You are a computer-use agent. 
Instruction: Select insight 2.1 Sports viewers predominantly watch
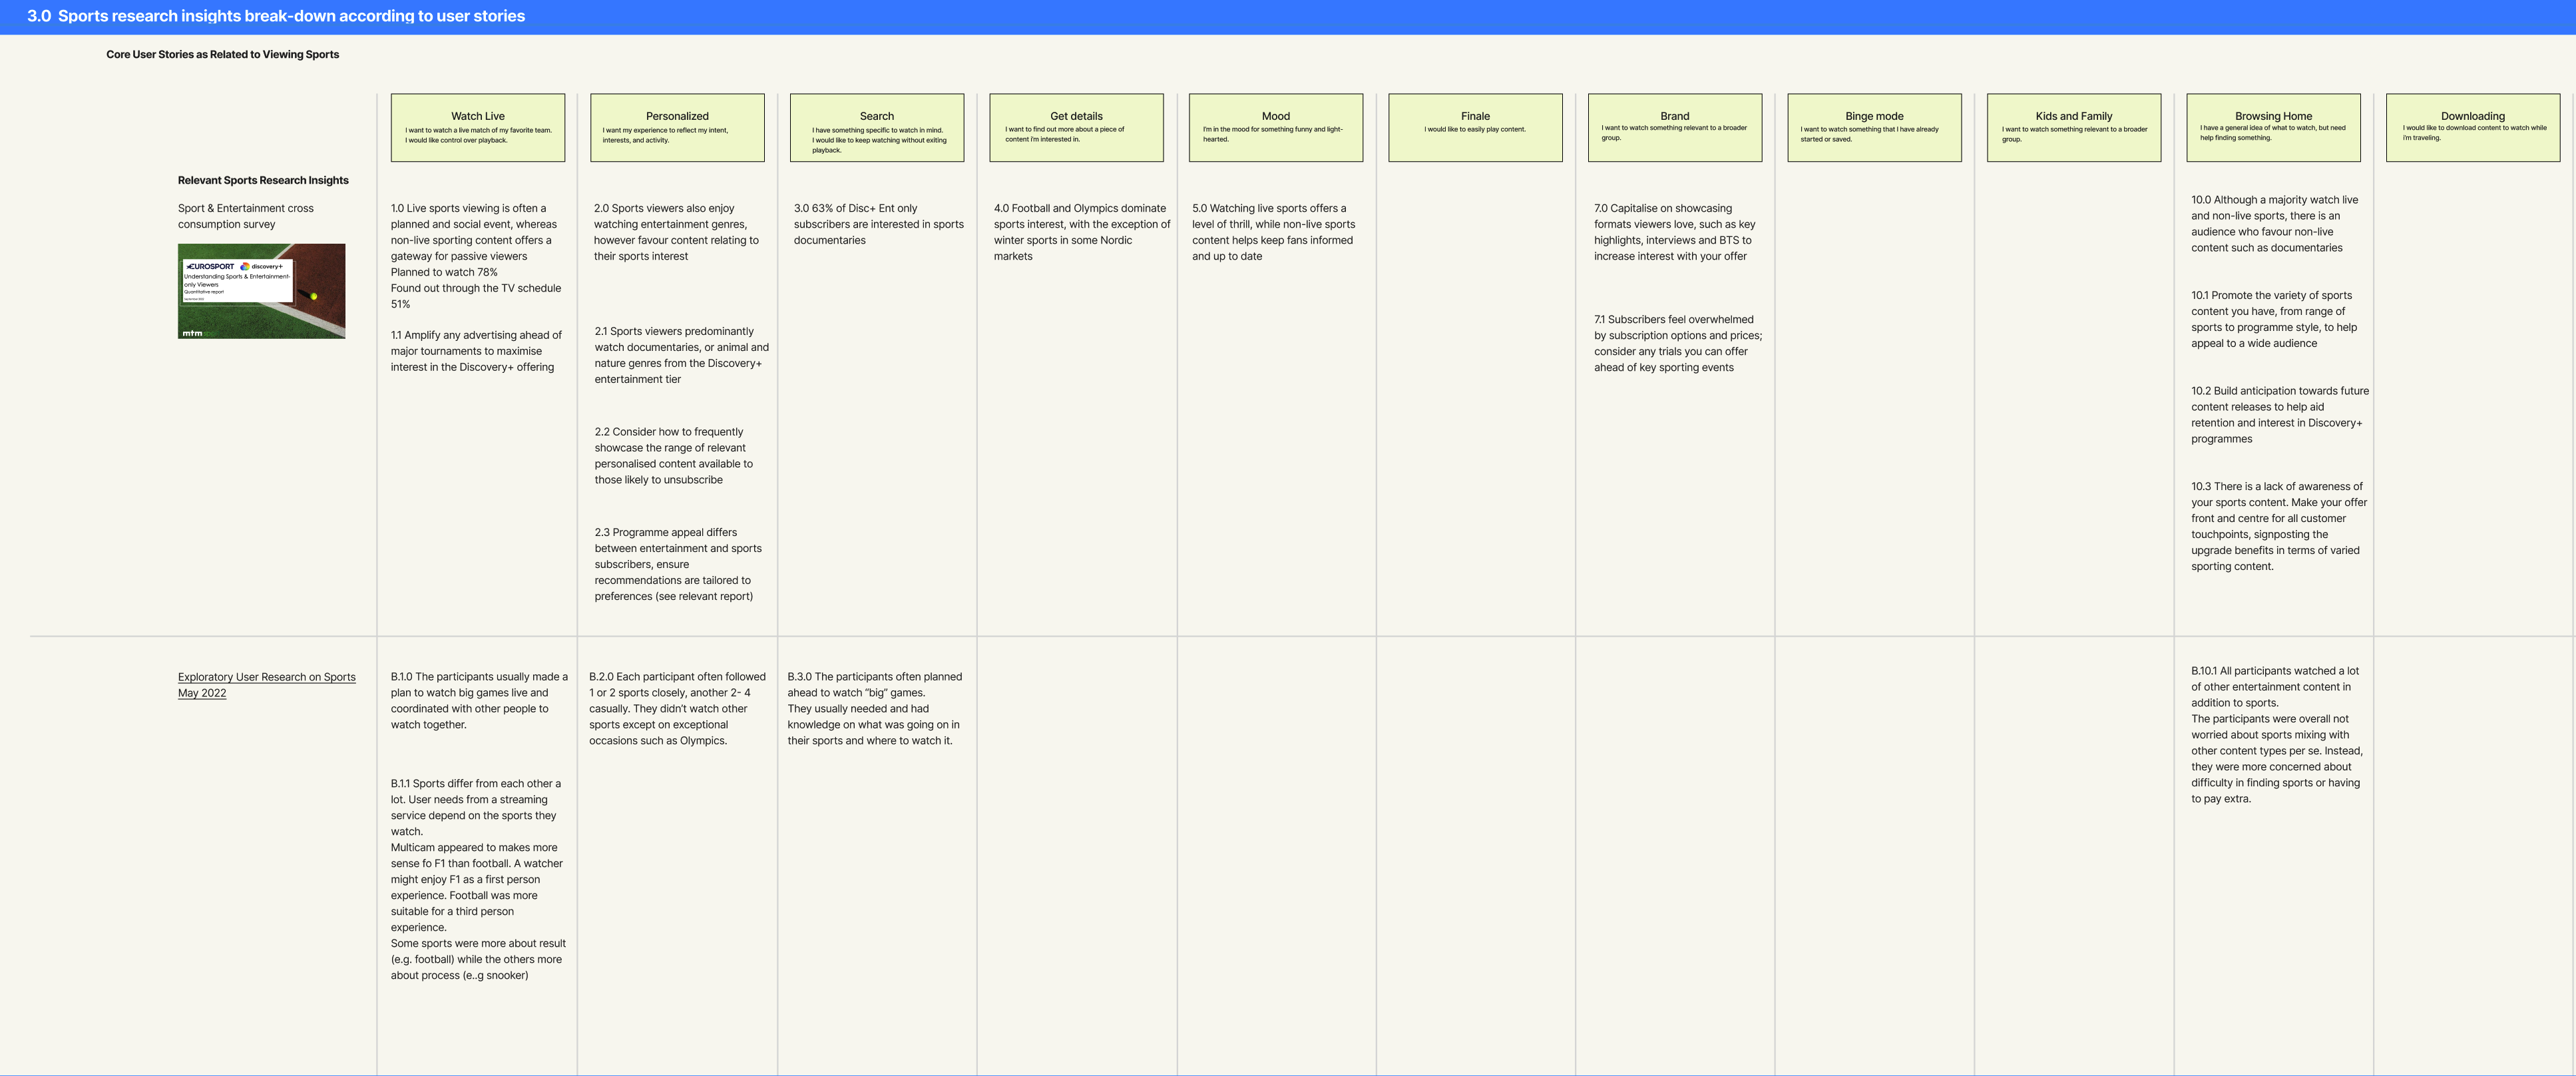pos(682,355)
